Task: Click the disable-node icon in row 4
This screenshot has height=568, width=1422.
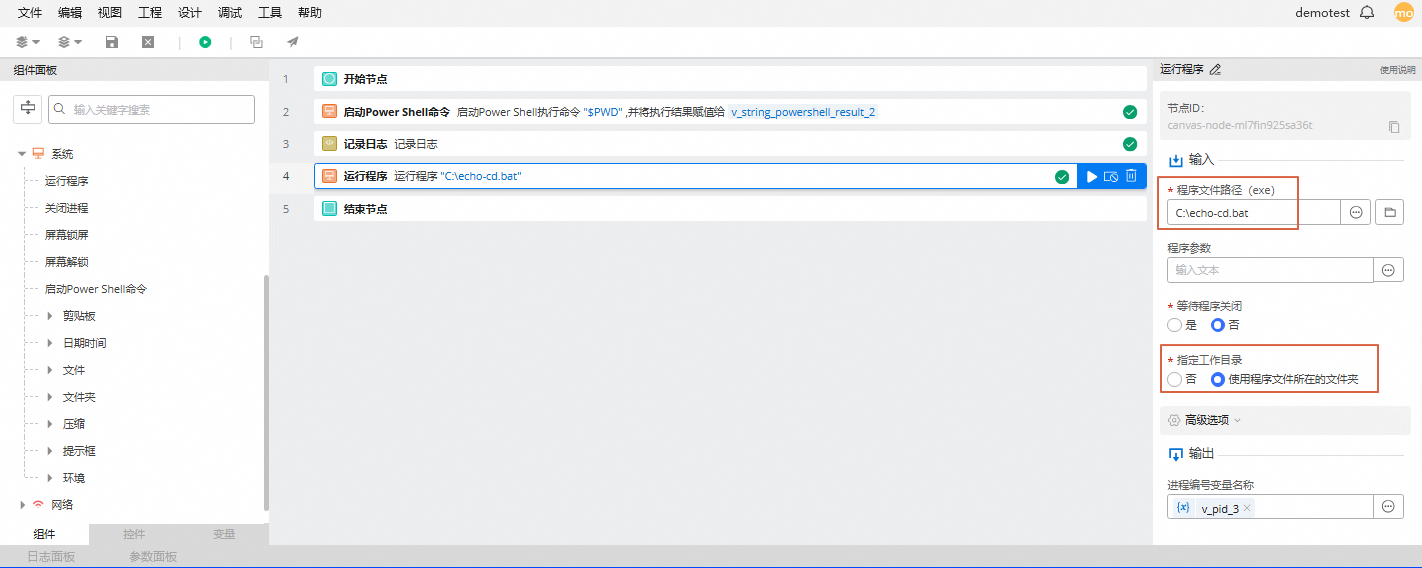Action: click(x=1111, y=177)
